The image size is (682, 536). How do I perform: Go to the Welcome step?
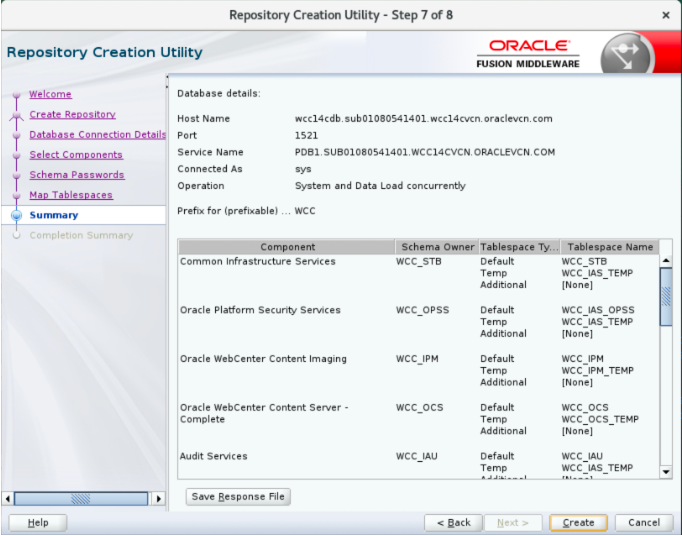pyautogui.click(x=50, y=94)
